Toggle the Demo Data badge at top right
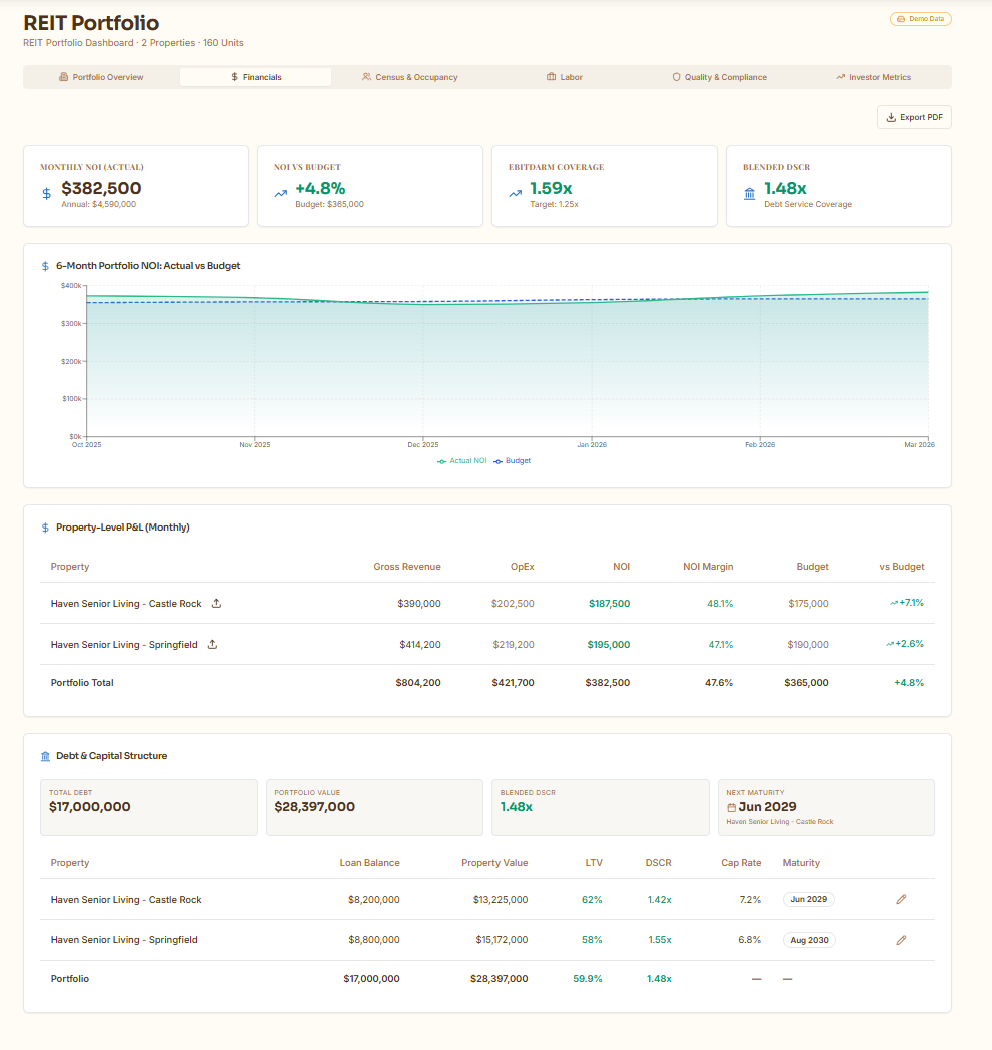Screen dimensions: 992x1050 [920, 18]
